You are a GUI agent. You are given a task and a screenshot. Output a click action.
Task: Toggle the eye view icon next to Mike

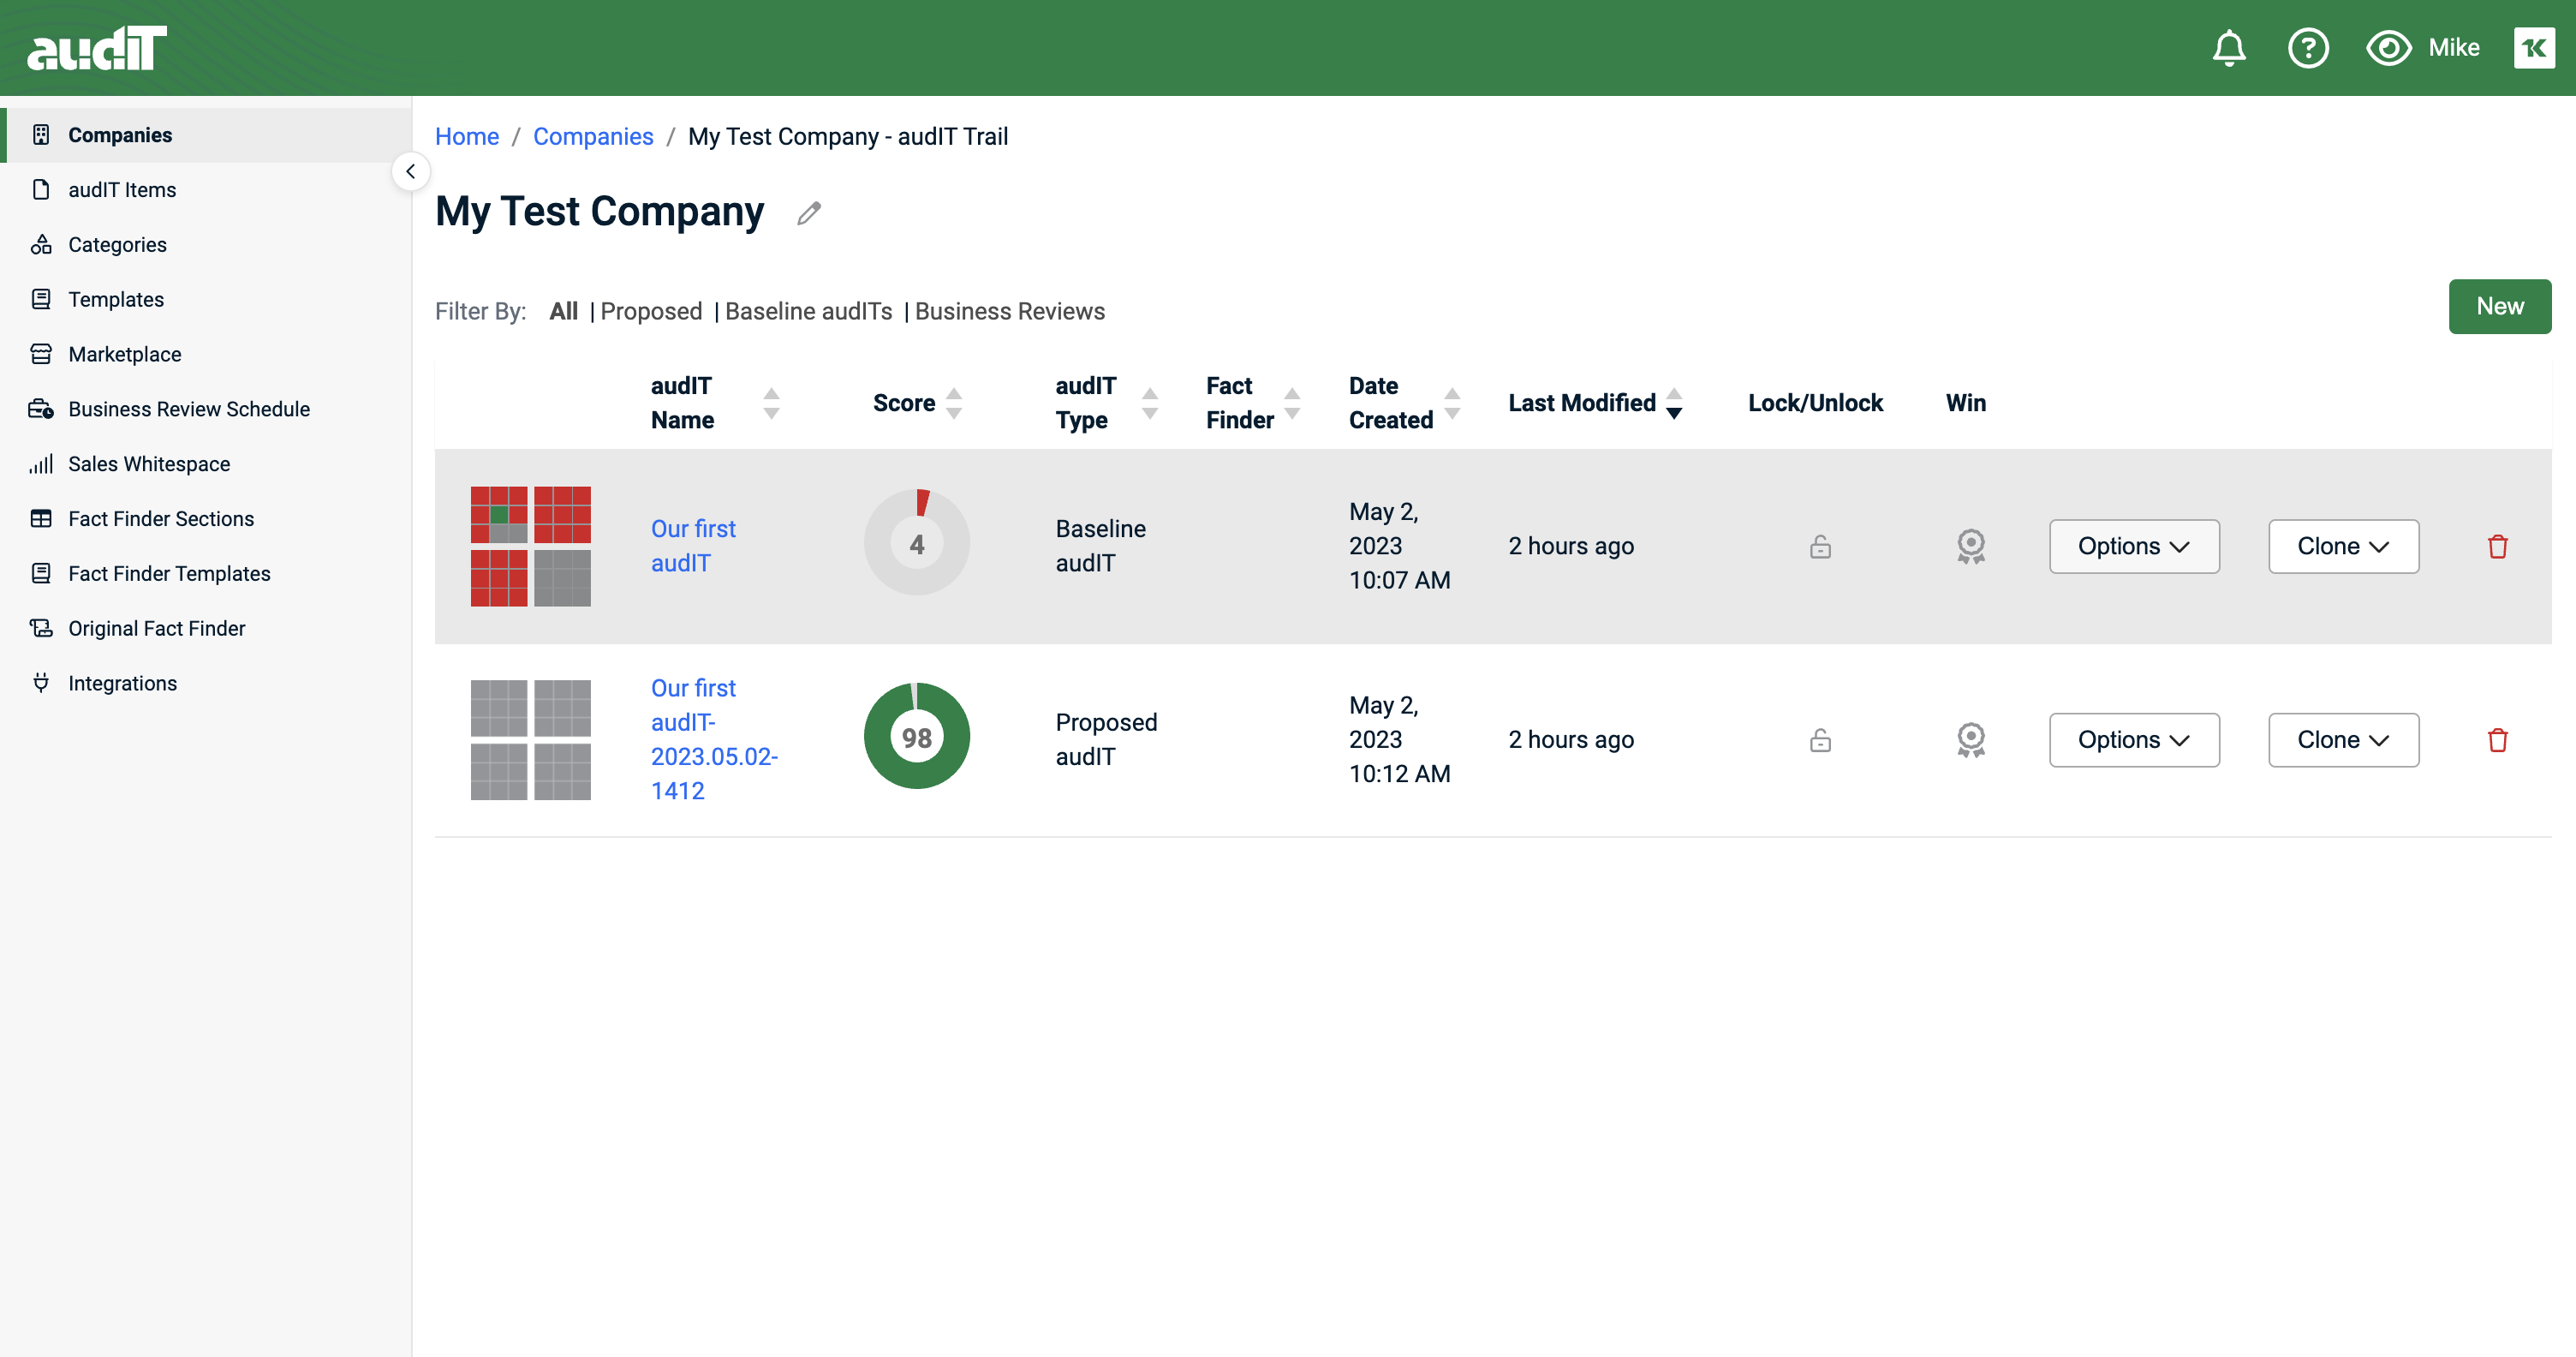point(2388,48)
